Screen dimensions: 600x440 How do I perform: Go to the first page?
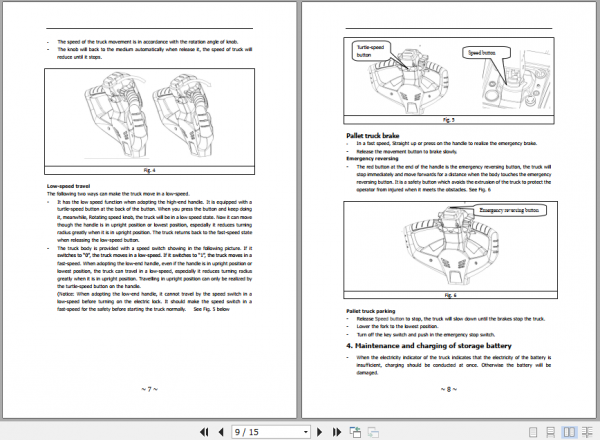click(x=204, y=432)
